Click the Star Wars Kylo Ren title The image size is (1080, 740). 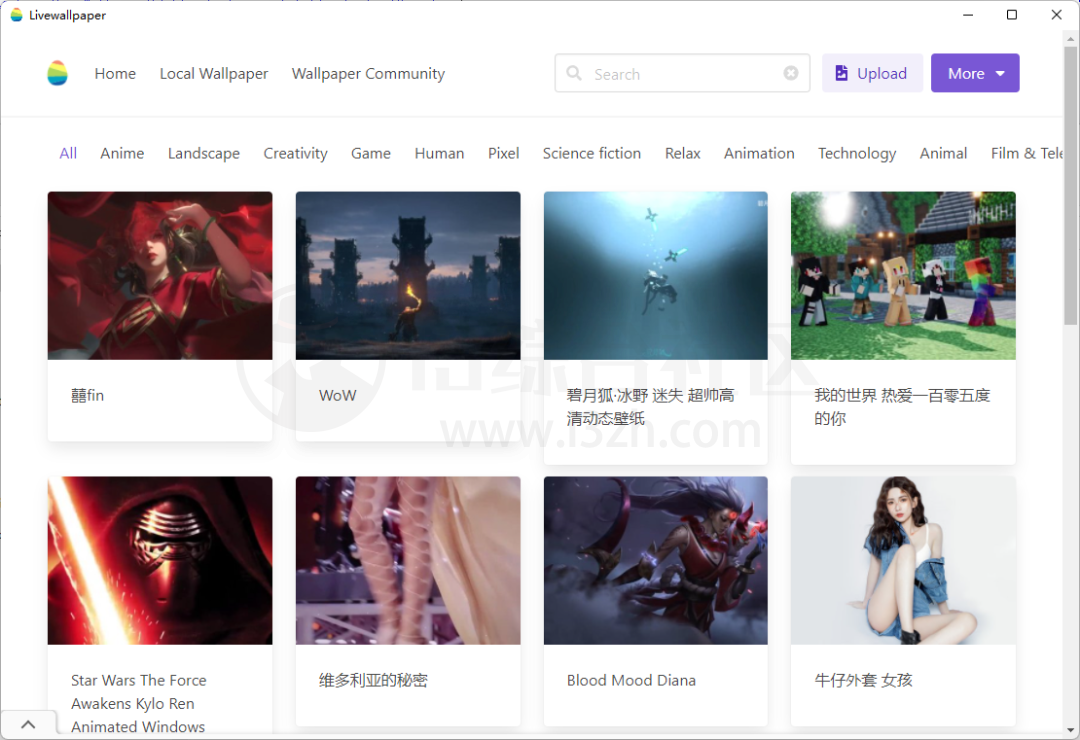(138, 703)
